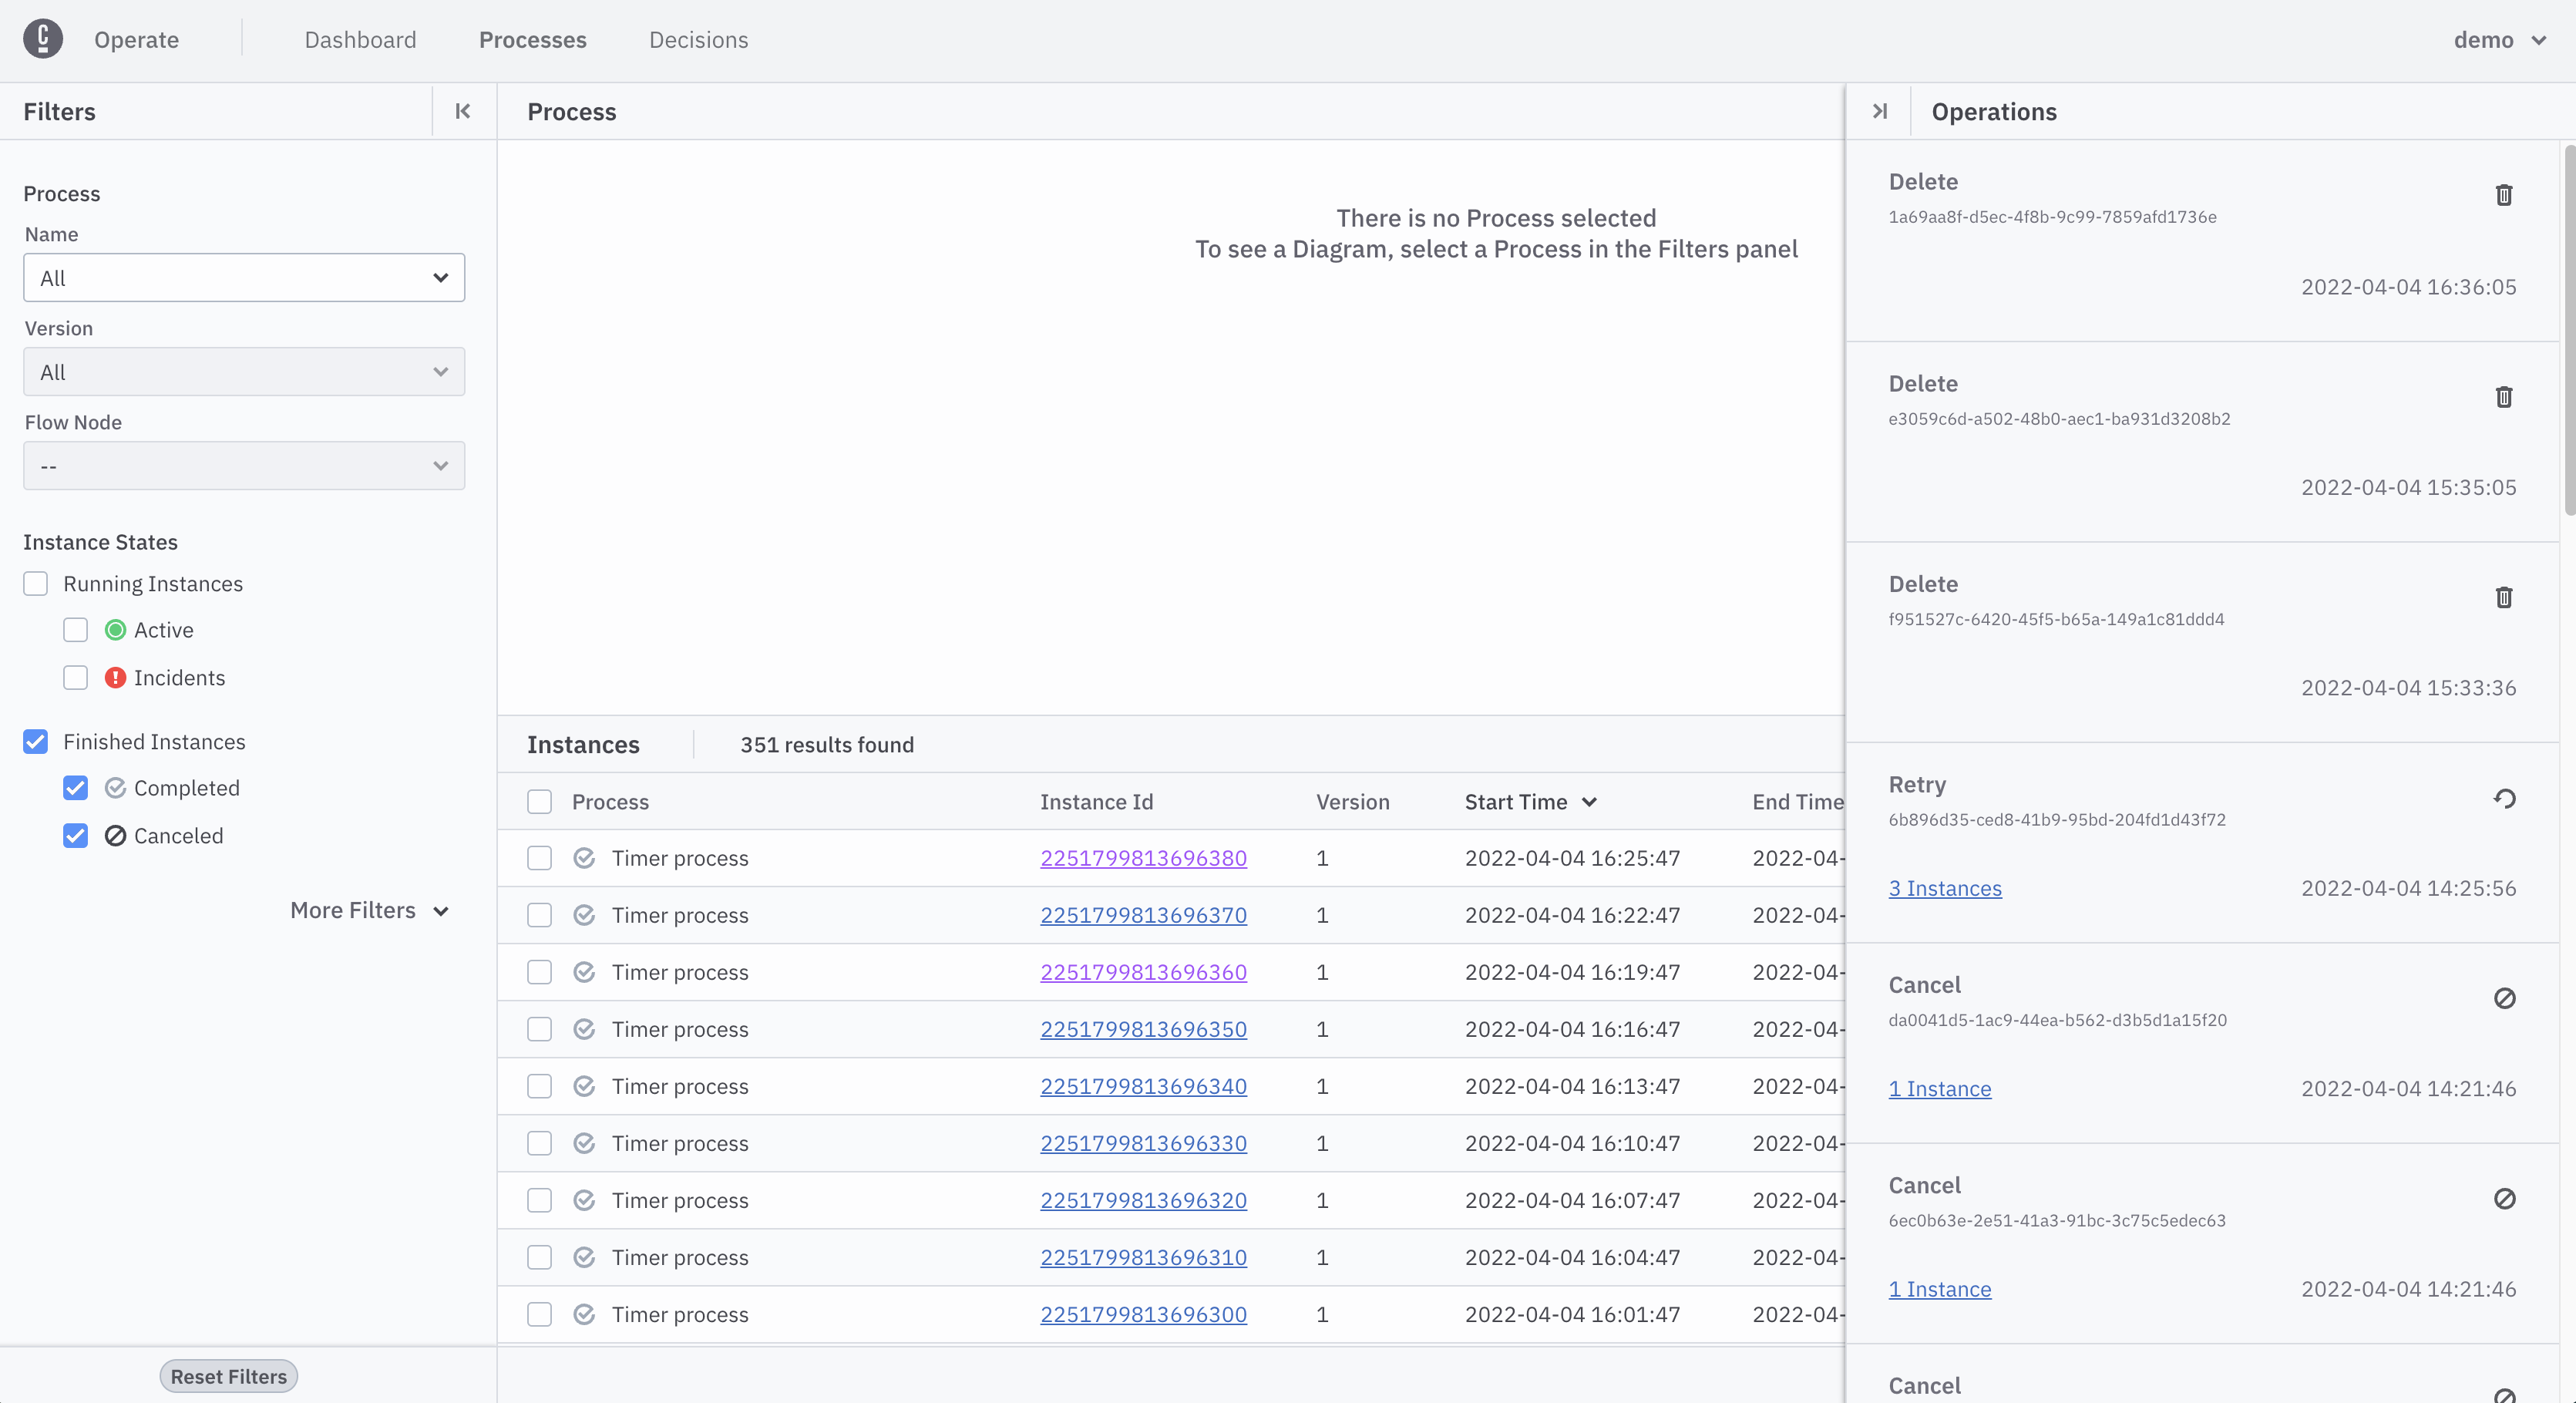The height and width of the screenshot is (1403, 2576).
Task: Expand the More Filters menu
Action: coord(369,910)
